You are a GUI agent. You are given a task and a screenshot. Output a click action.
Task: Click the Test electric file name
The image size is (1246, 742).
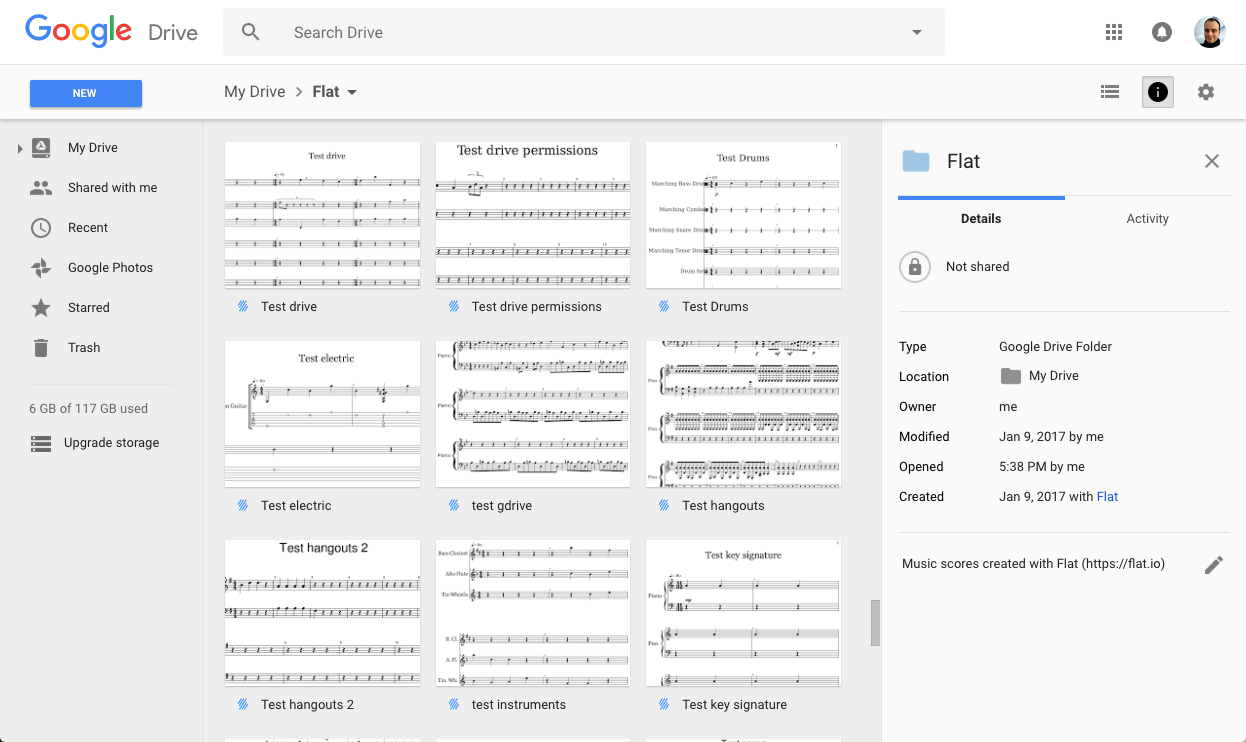coord(296,505)
